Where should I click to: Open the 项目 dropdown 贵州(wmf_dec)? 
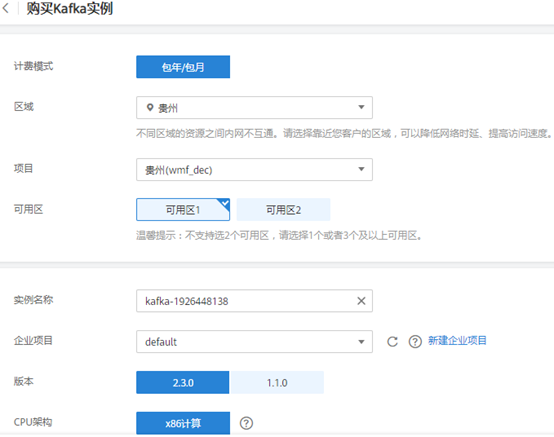click(x=254, y=170)
